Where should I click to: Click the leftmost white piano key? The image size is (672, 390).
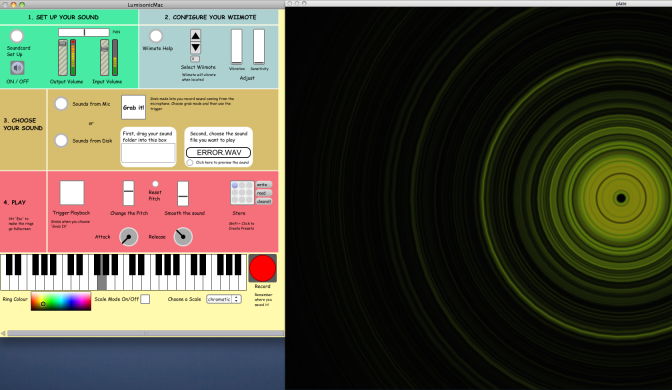5,283
